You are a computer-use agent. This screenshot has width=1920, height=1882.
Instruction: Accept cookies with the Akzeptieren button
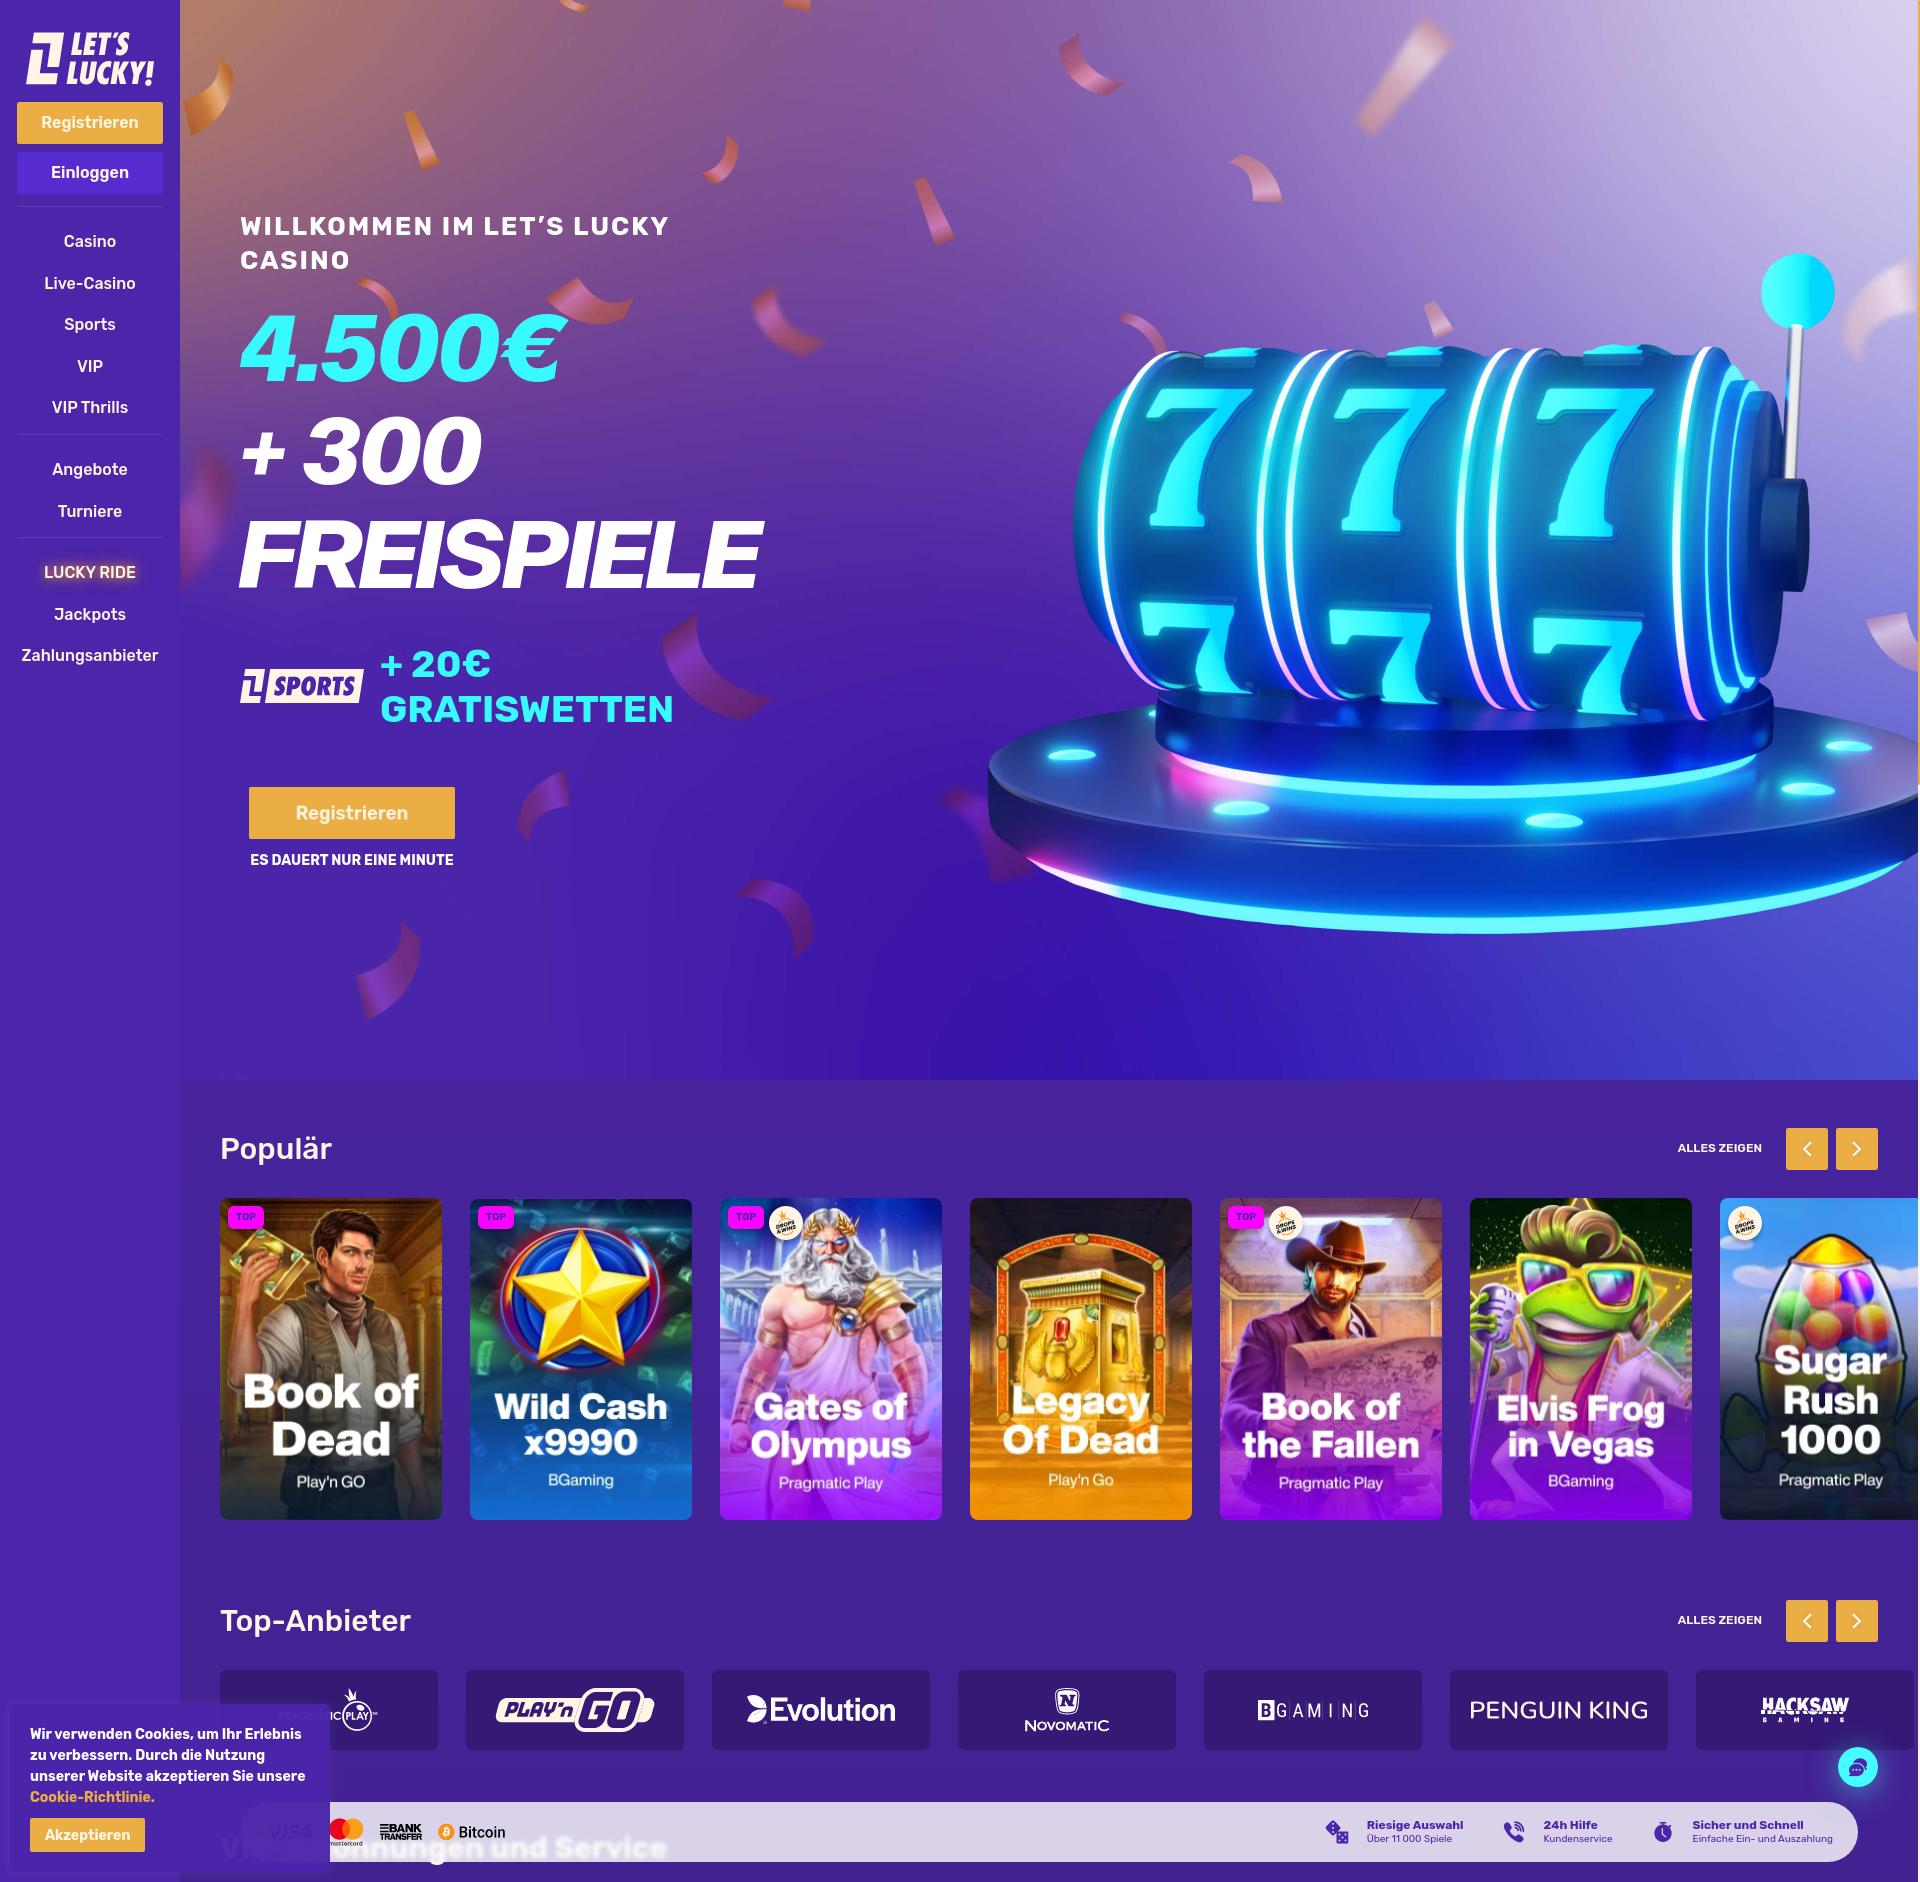(x=87, y=1835)
